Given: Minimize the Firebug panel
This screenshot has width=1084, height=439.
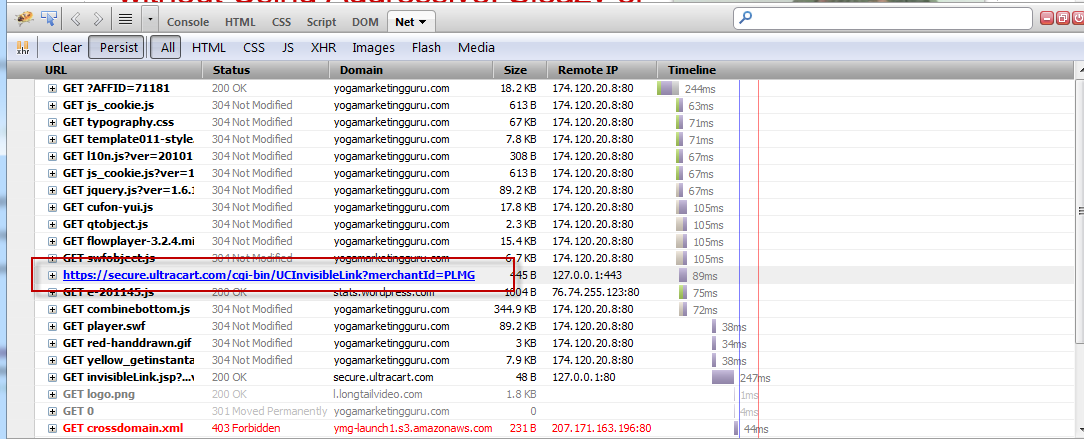Looking at the screenshot, I should [x=1048, y=19].
